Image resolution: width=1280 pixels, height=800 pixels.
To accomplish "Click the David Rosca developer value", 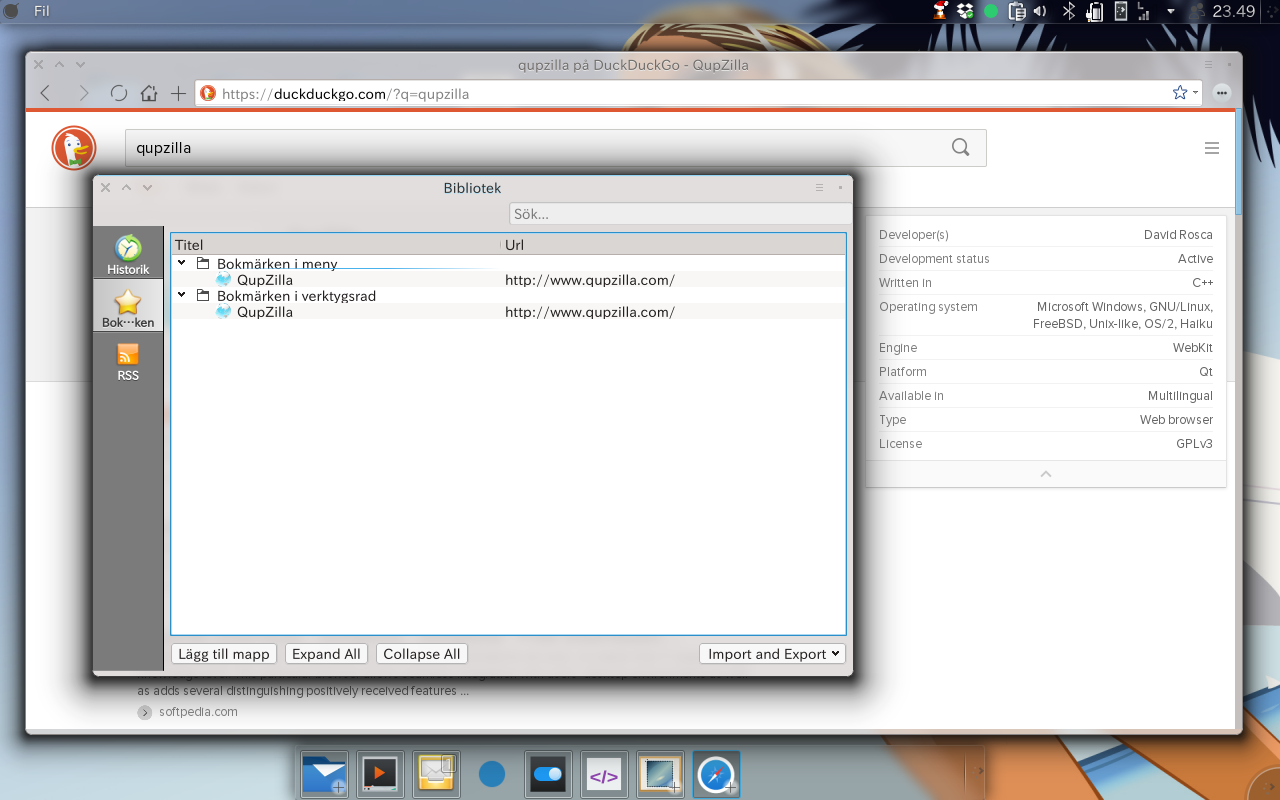I will coord(1178,235).
